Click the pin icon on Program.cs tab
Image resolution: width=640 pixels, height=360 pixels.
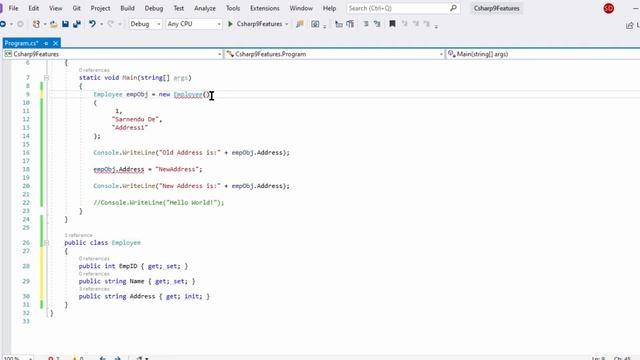(46, 43)
